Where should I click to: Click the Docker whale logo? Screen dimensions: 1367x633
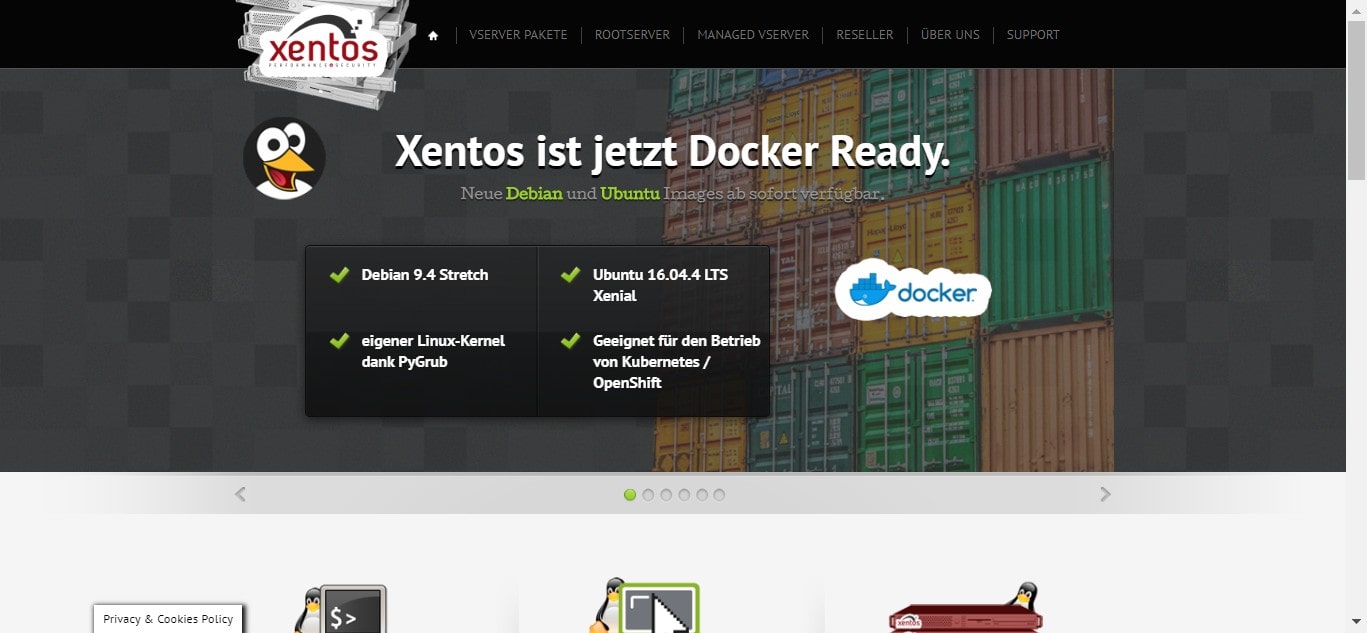pos(912,290)
